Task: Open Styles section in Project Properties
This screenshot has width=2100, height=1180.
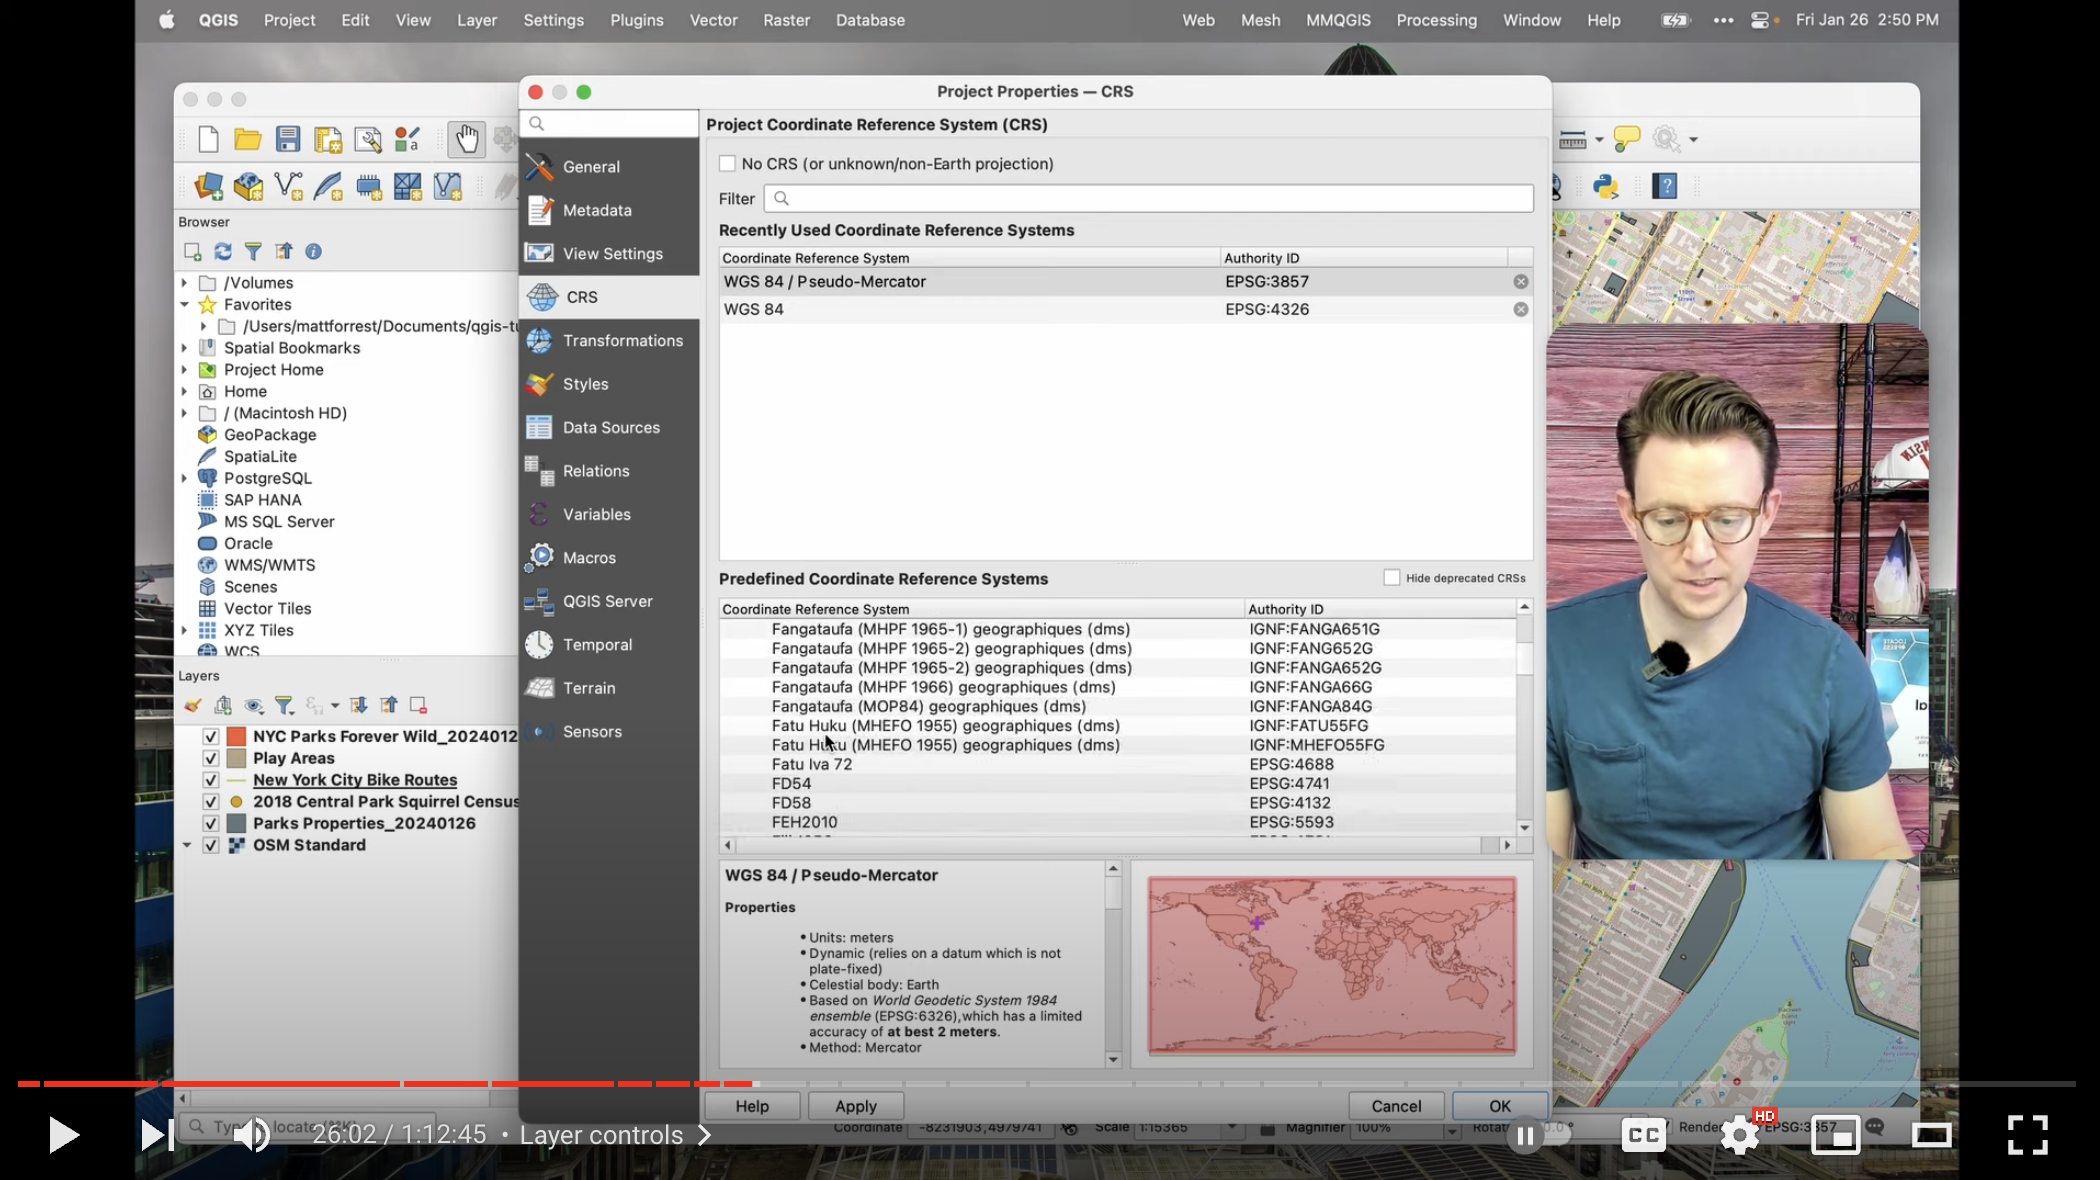Action: [609, 384]
